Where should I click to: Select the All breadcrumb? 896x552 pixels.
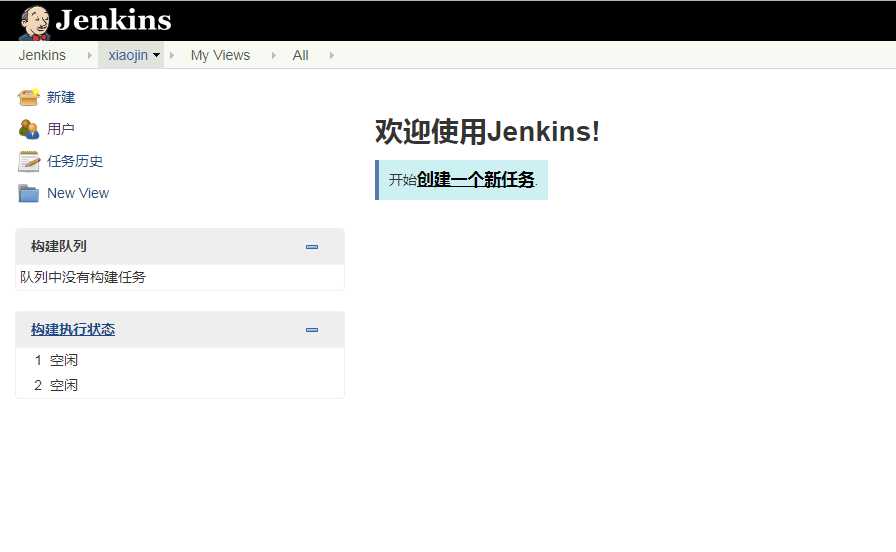pos(301,55)
